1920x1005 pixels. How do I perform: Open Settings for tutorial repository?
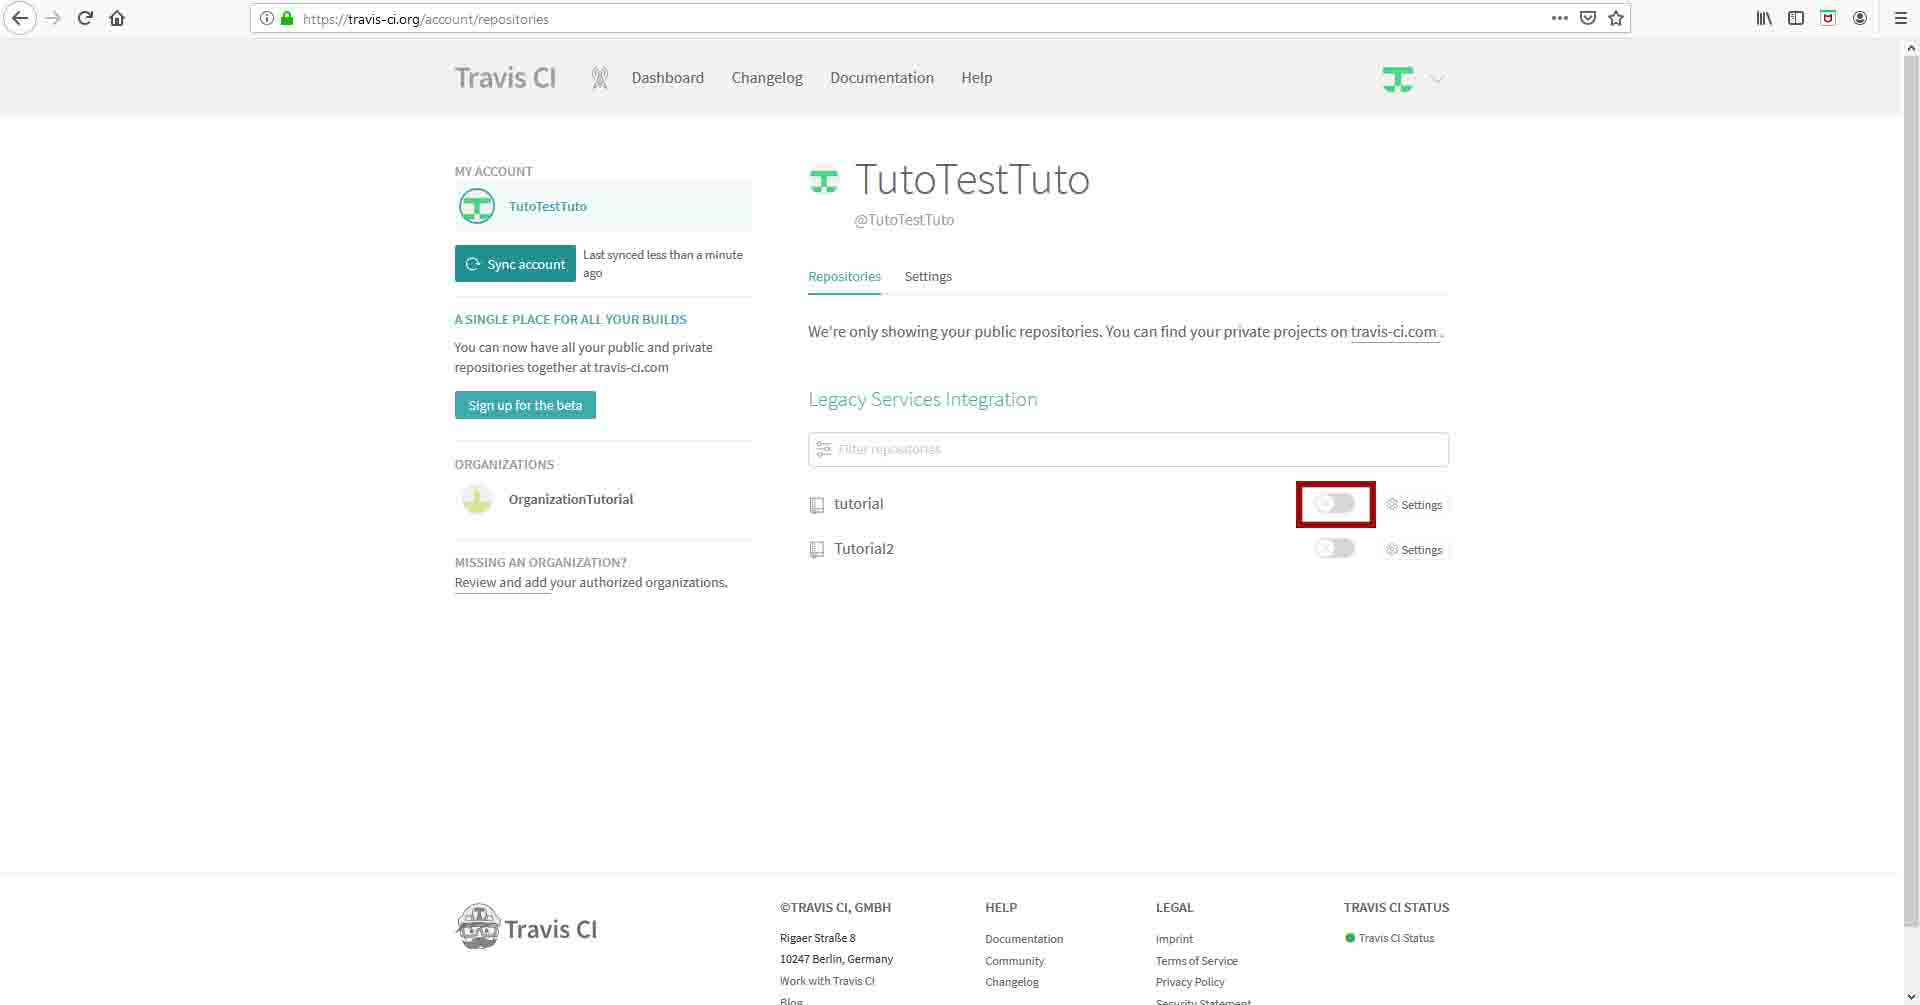1414,505
